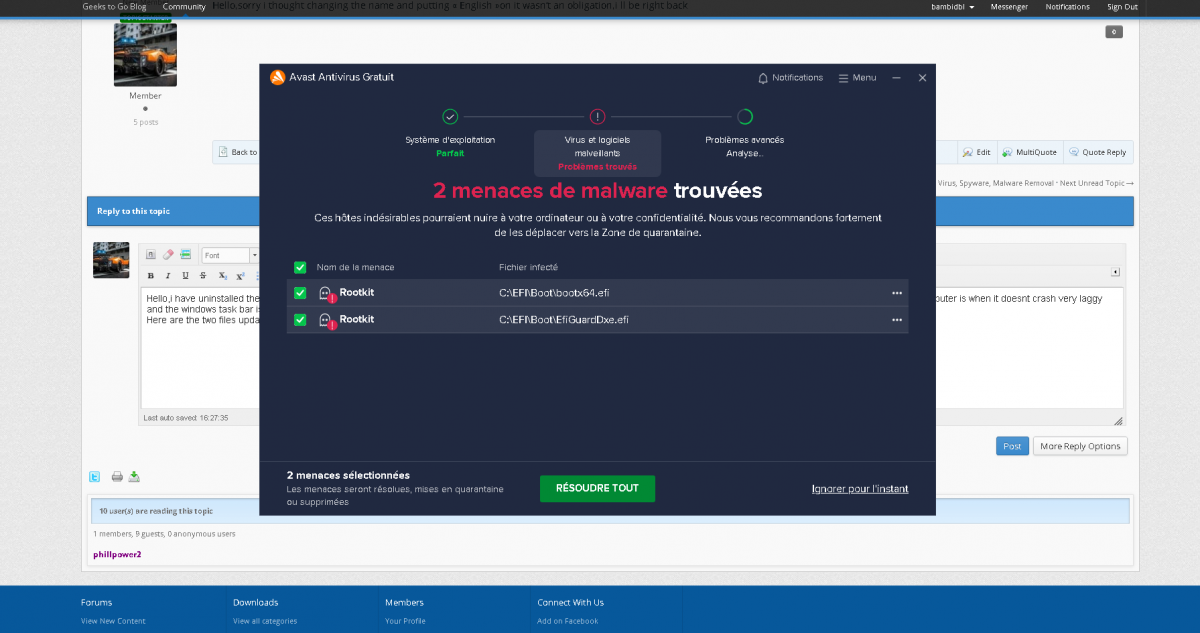Apply strikethrough formatting in reply editor
Image resolution: width=1200 pixels, height=633 pixels.
[203, 276]
